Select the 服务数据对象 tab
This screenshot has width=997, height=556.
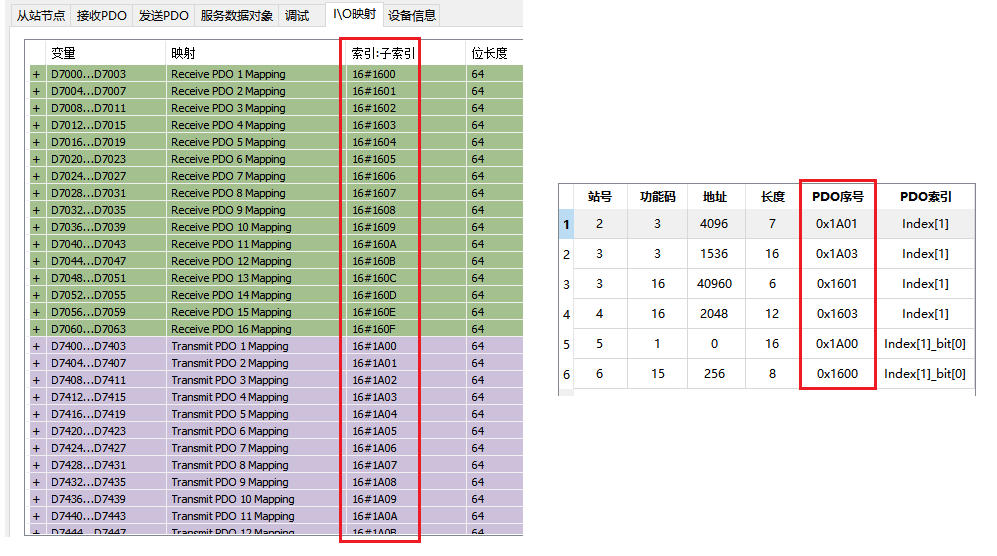point(237,15)
